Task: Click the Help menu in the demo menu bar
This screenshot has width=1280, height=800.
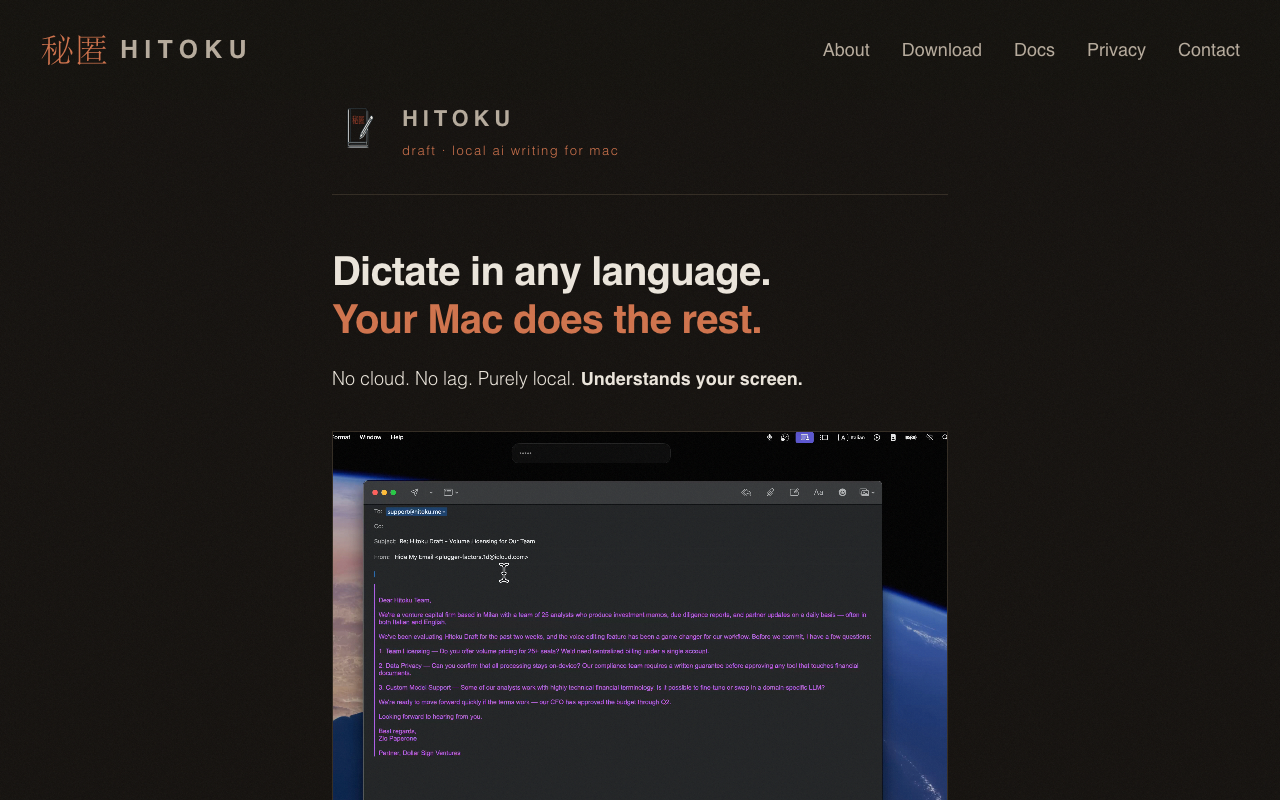Action: coord(397,437)
